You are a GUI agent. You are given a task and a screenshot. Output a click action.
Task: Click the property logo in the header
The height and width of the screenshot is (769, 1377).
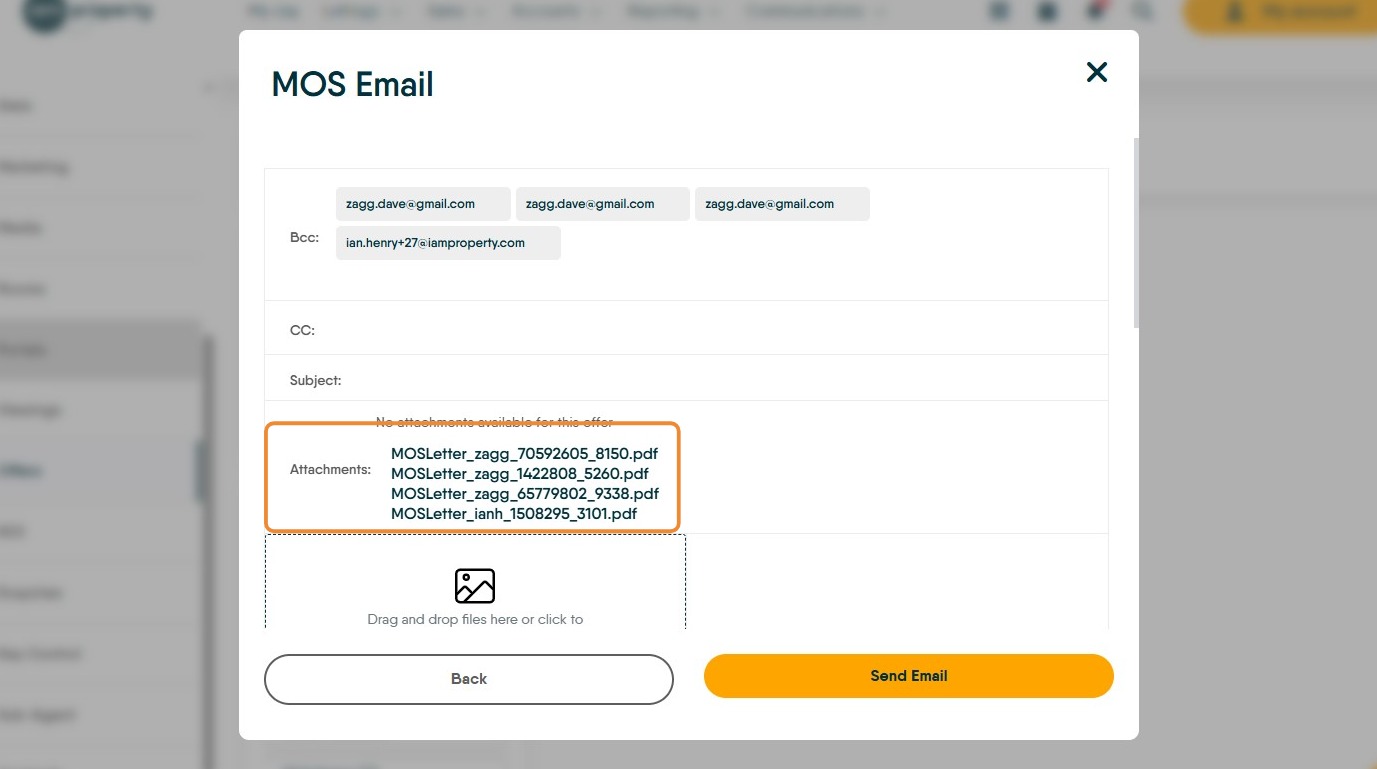(90, 12)
